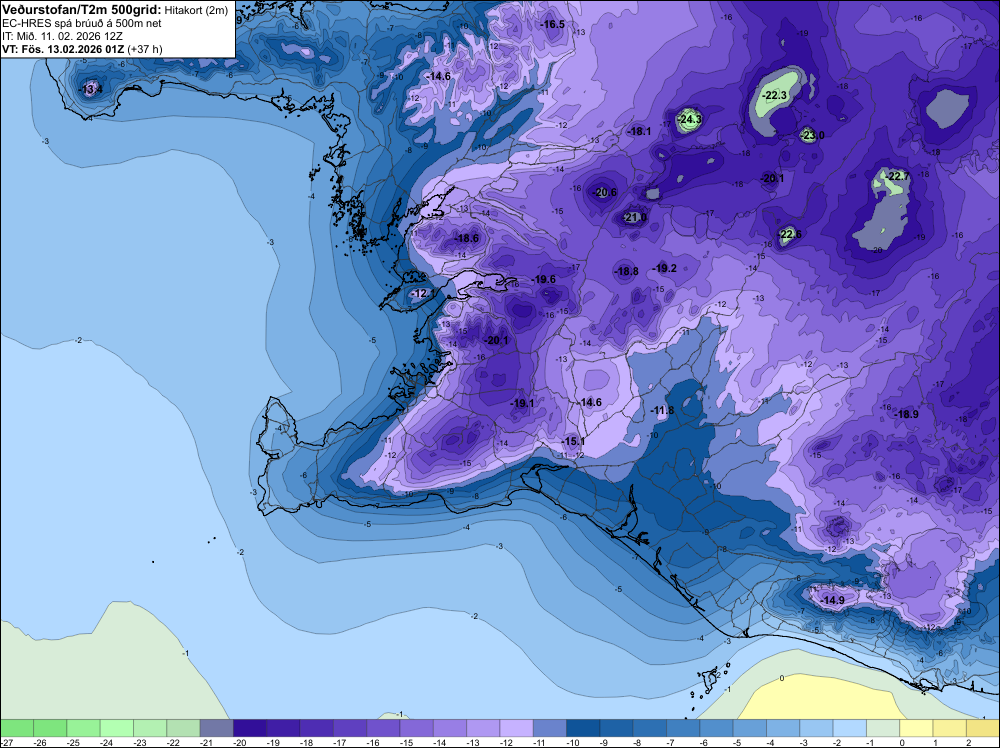Click the dark blue legend swatch between -10 and -9
1000x748 pixels.
click(583, 728)
